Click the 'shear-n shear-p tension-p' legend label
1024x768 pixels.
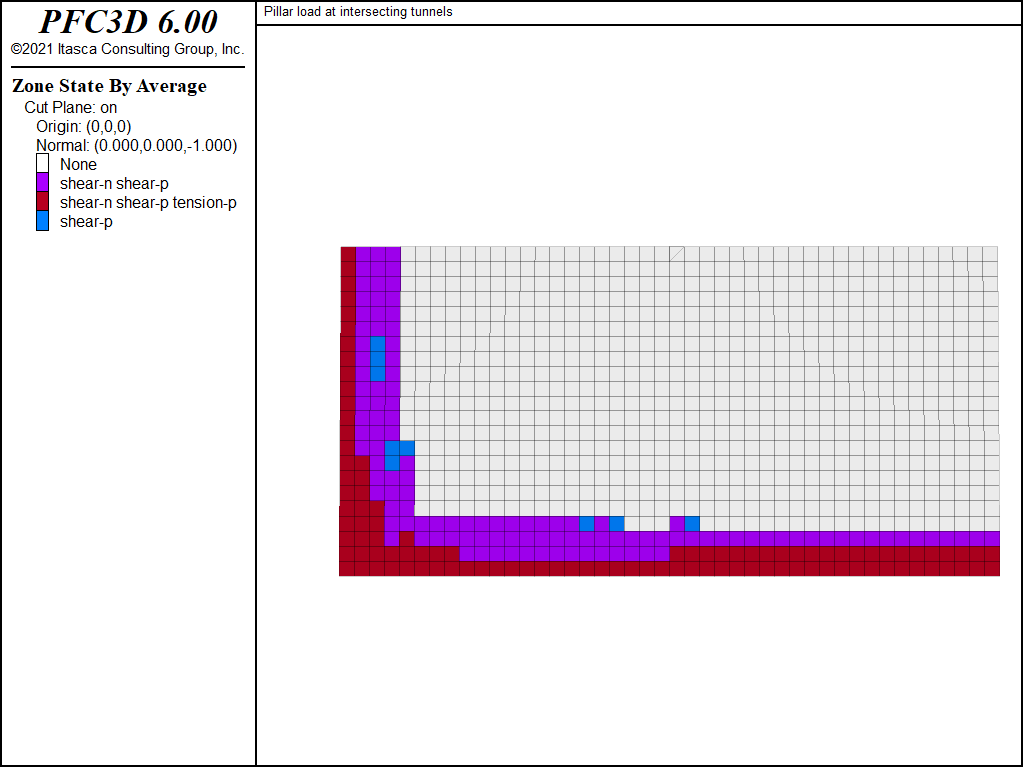(148, 202)
